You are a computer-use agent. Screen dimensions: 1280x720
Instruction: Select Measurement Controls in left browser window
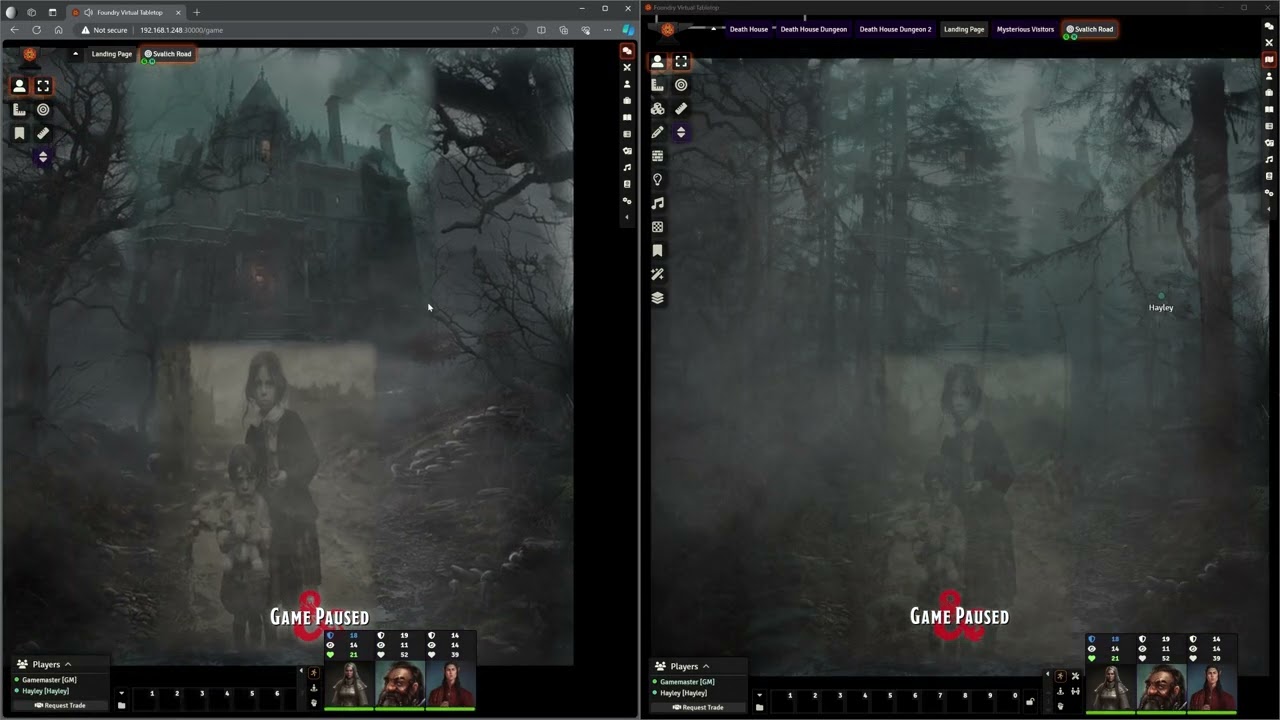19,110
